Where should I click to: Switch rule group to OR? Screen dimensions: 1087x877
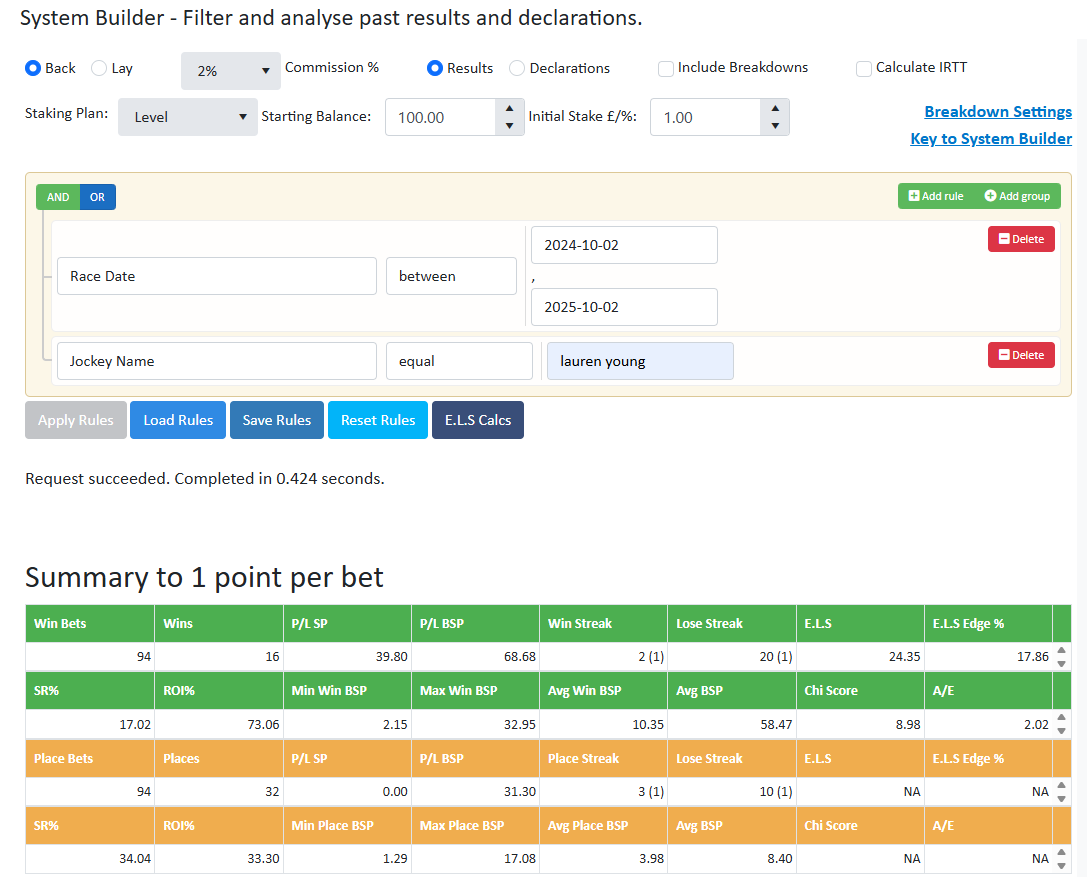pyautogui.click(x=97, y=197)
